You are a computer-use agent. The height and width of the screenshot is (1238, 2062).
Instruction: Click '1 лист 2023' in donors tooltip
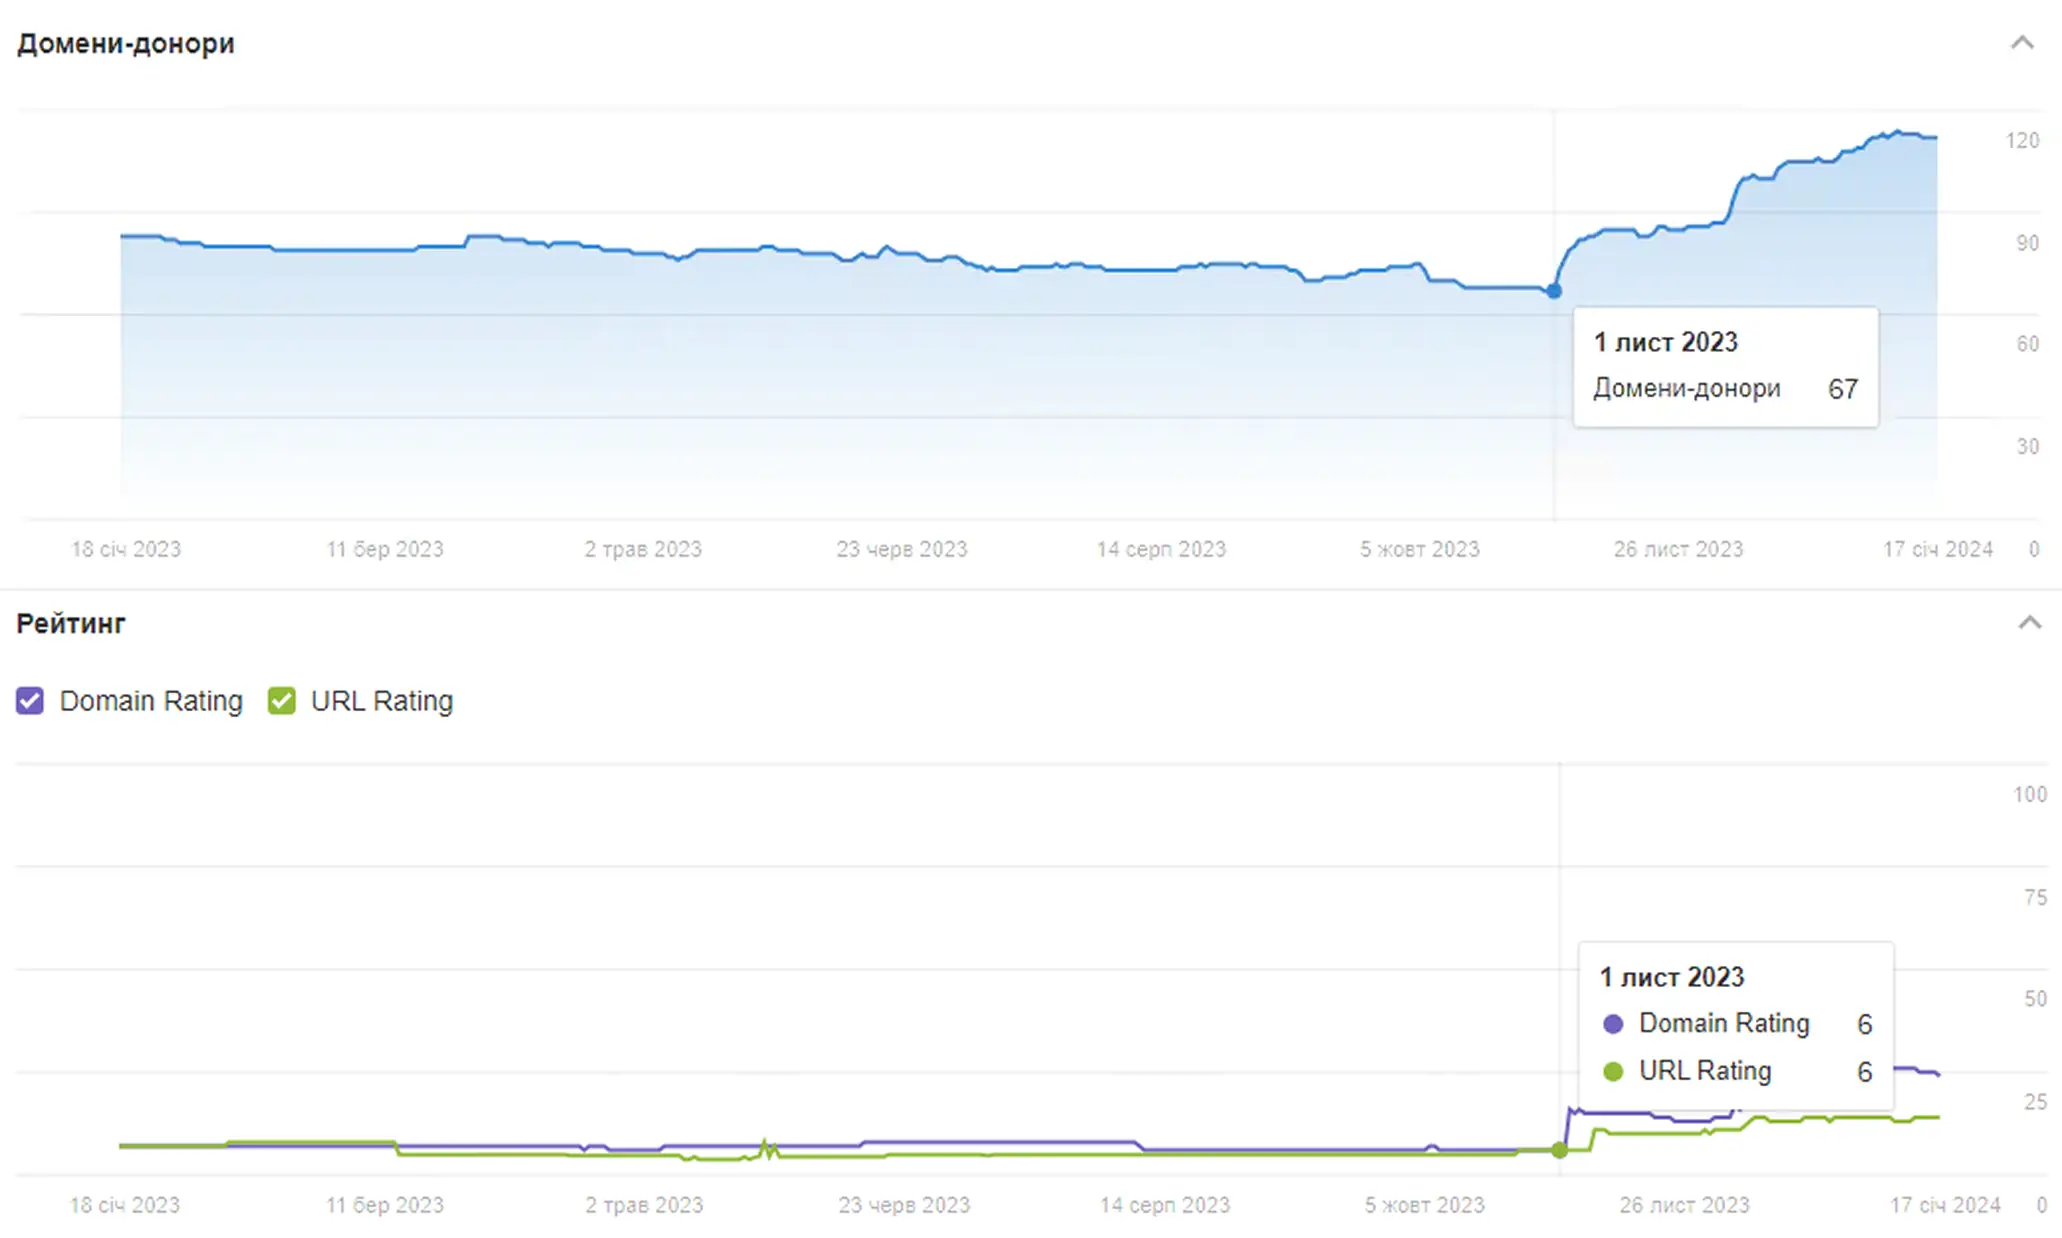pyautogui.click(x=1666, y=342)
